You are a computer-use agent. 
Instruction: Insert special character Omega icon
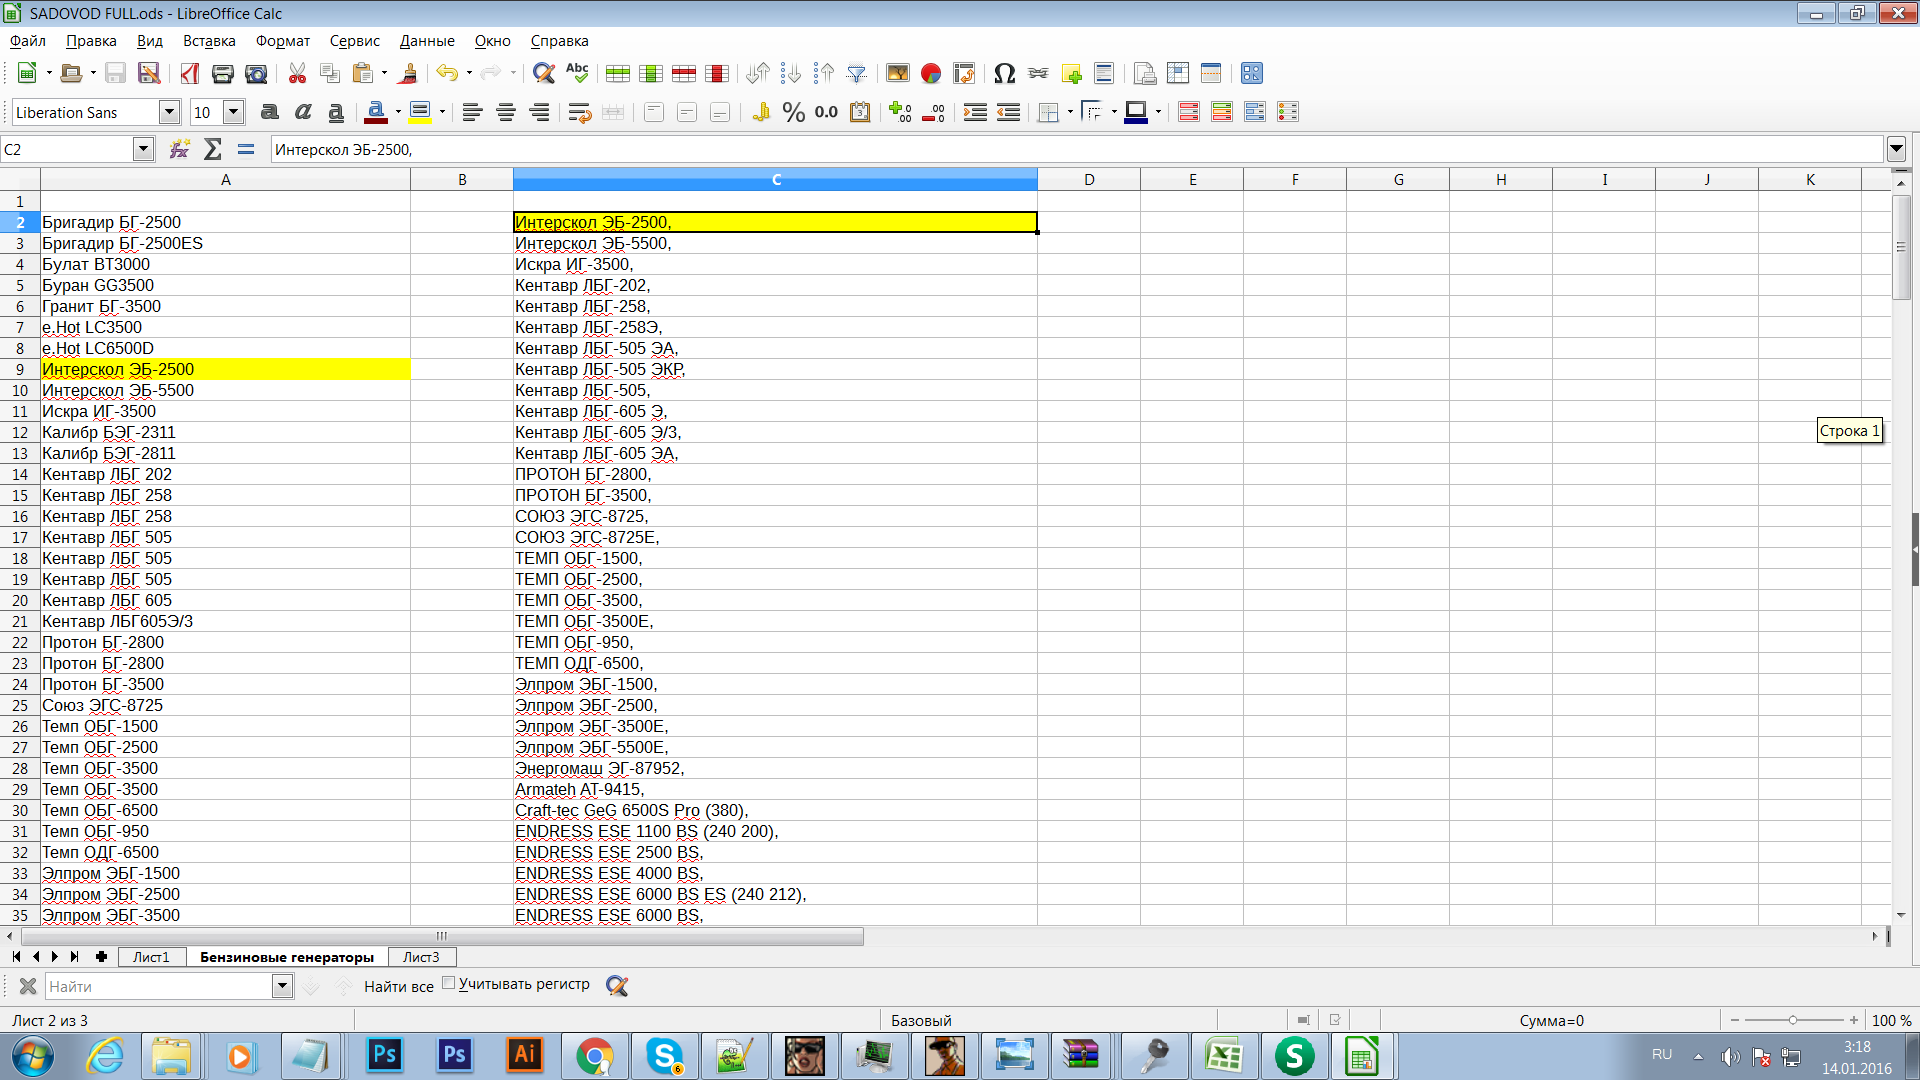[x=1005, y=73]
